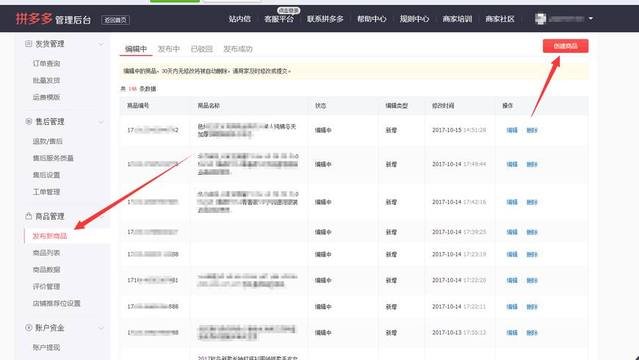The height and width of the screenshot is (360, 639).
Task: Click 编辑 for the 2017-10-13 row
Action: (x=512, y=333)
